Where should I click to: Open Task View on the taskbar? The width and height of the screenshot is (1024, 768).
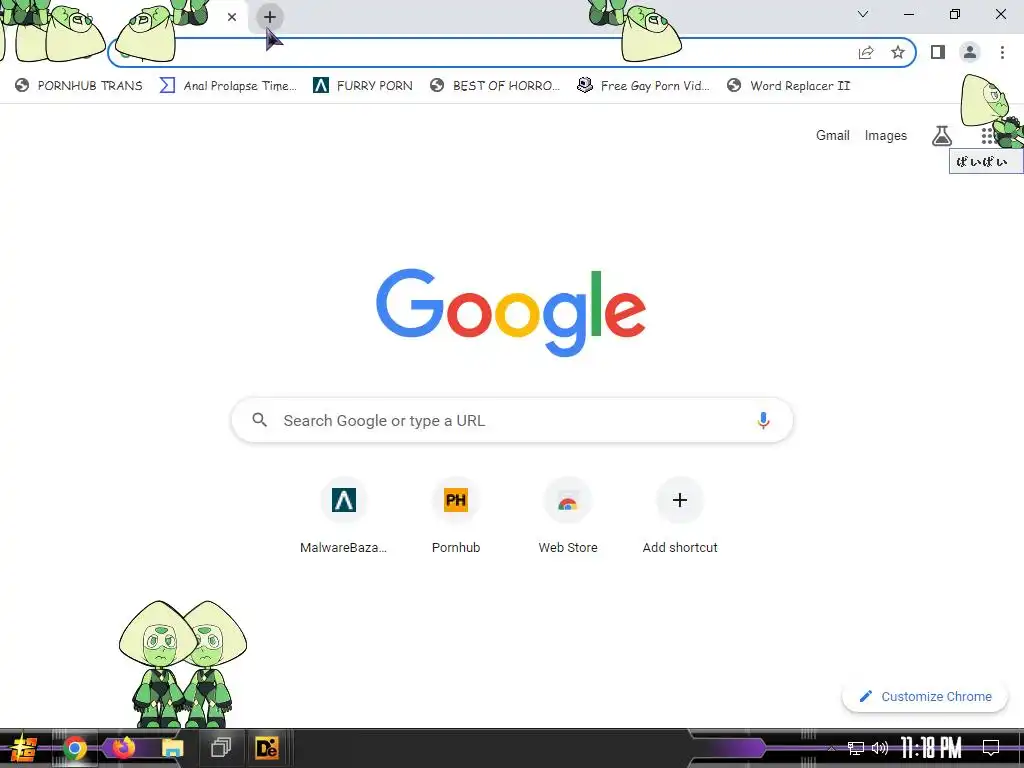pos(221,748)
